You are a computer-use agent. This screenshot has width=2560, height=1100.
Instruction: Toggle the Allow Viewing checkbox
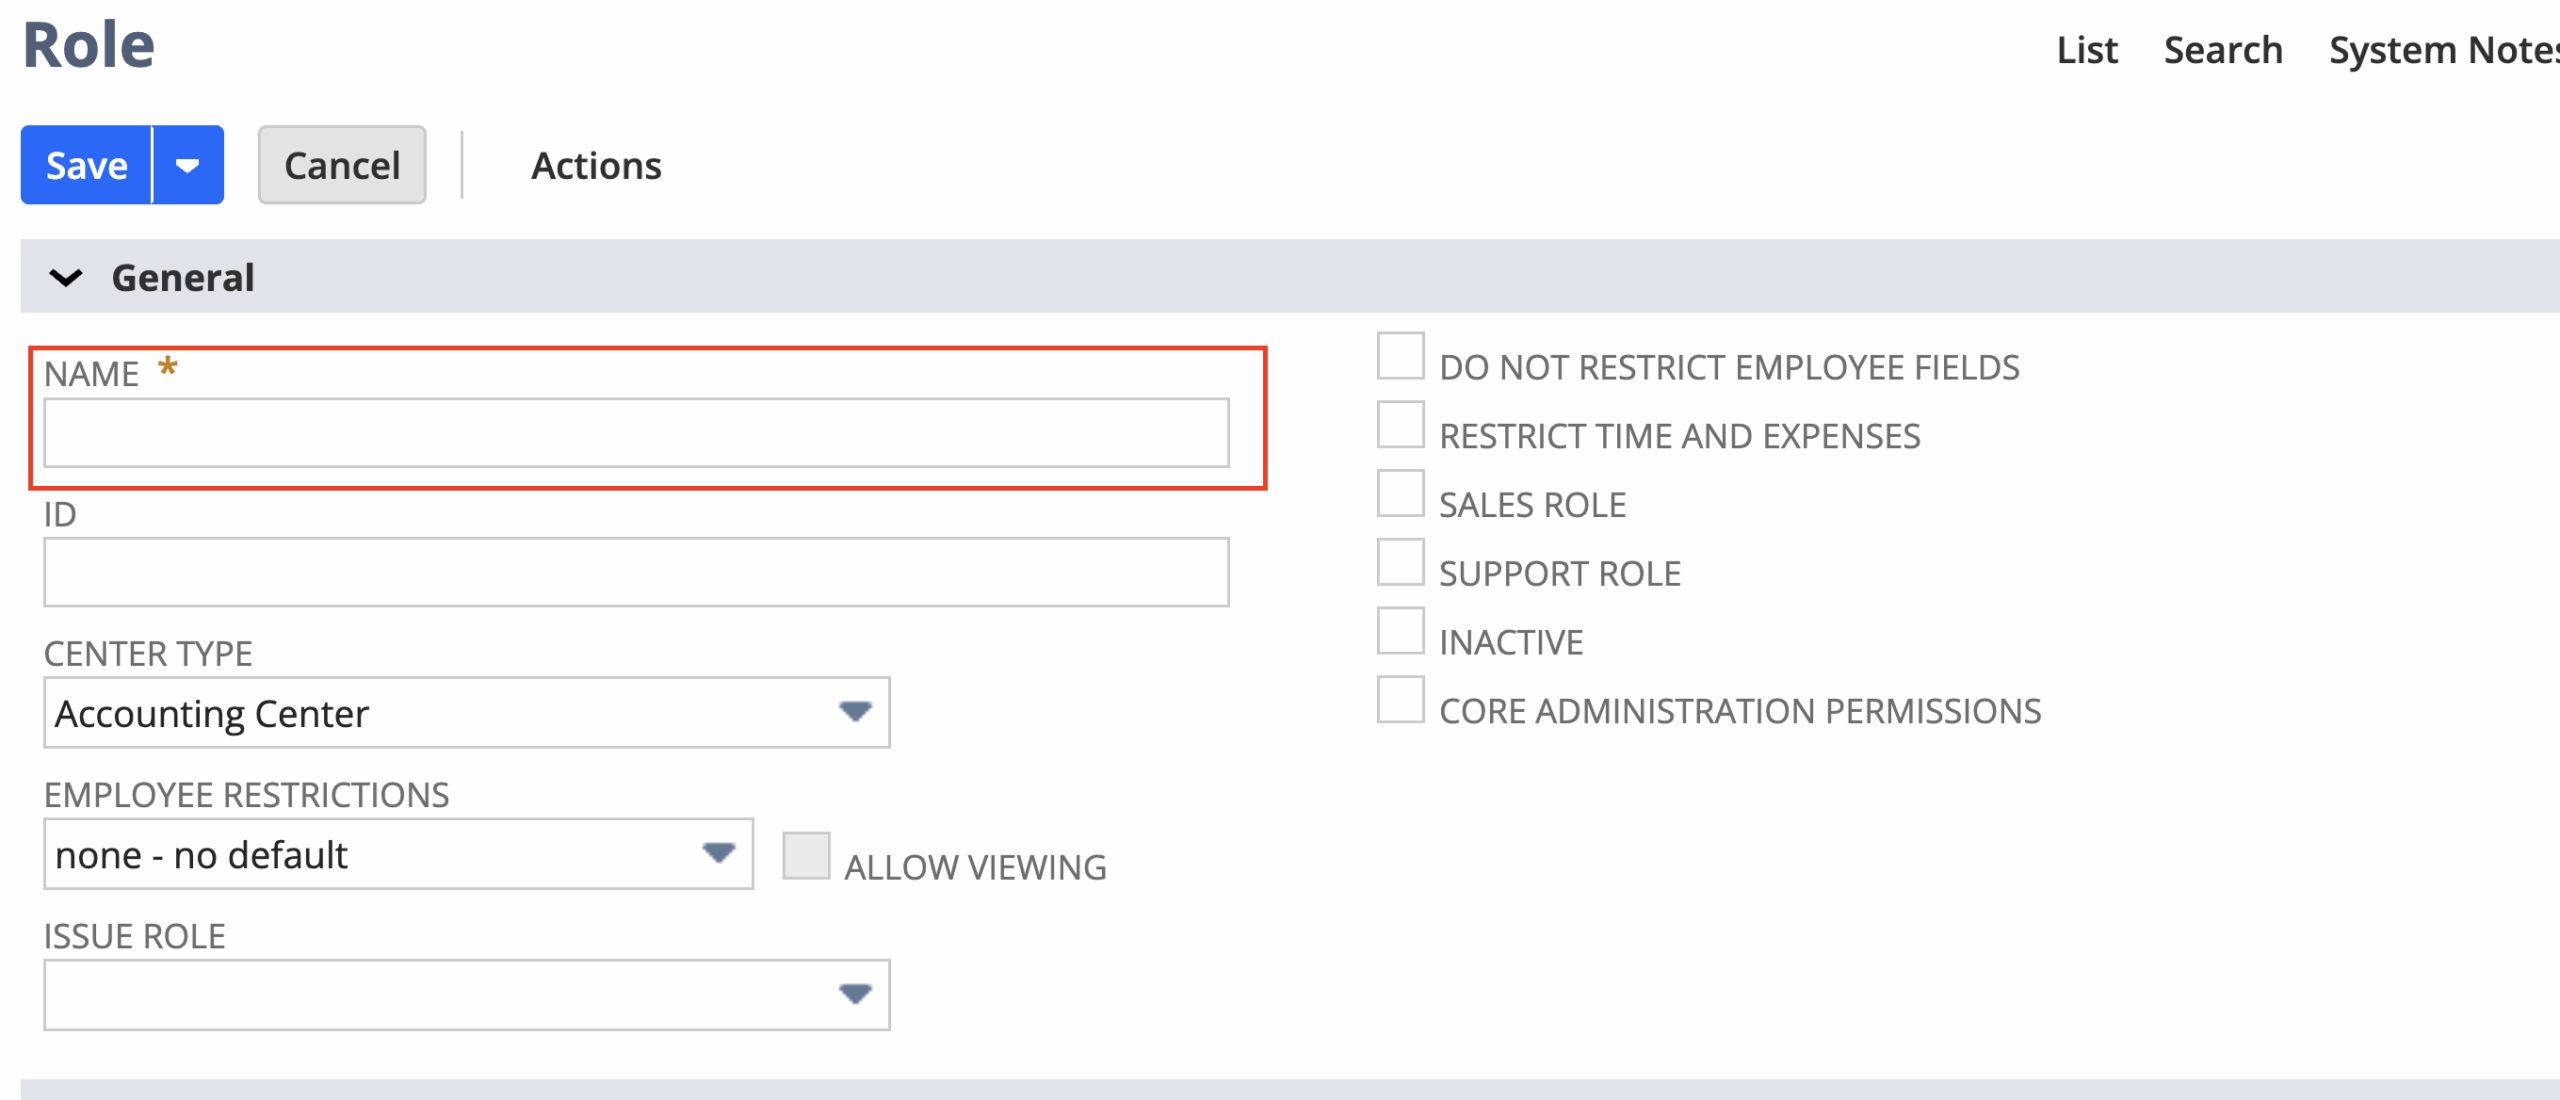tap(806, 856)
